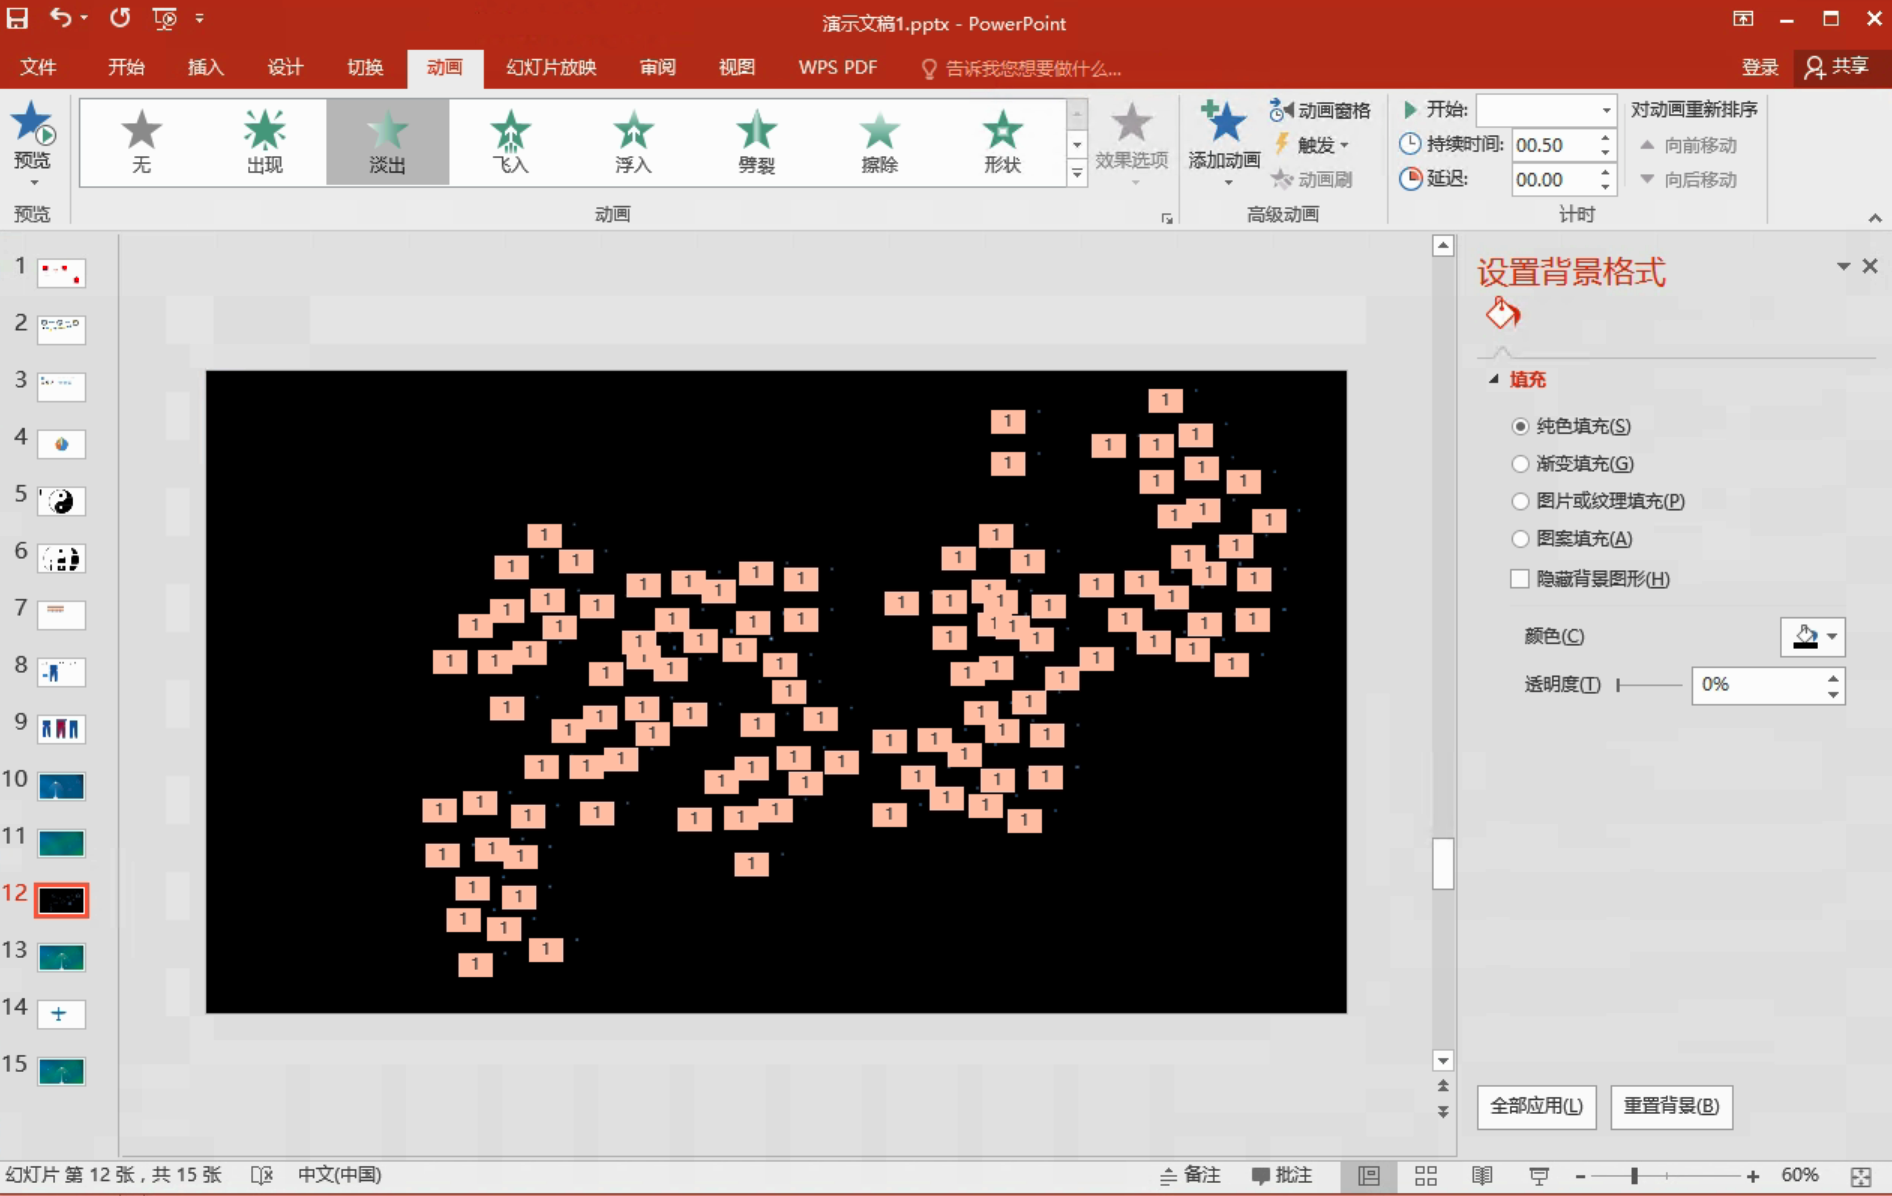The width and height of the screenshot is (1892, 1196).
Task: Switch to the 插入 insert tab
Action: click(x=206, y=67)
